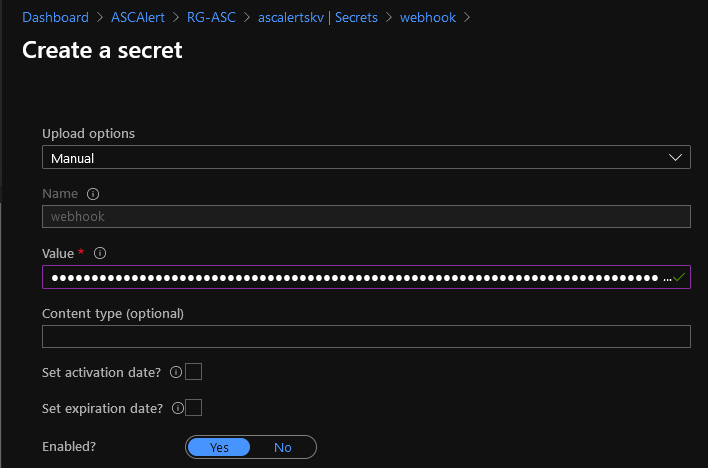Click info icon for expiration date

(178, 408)
